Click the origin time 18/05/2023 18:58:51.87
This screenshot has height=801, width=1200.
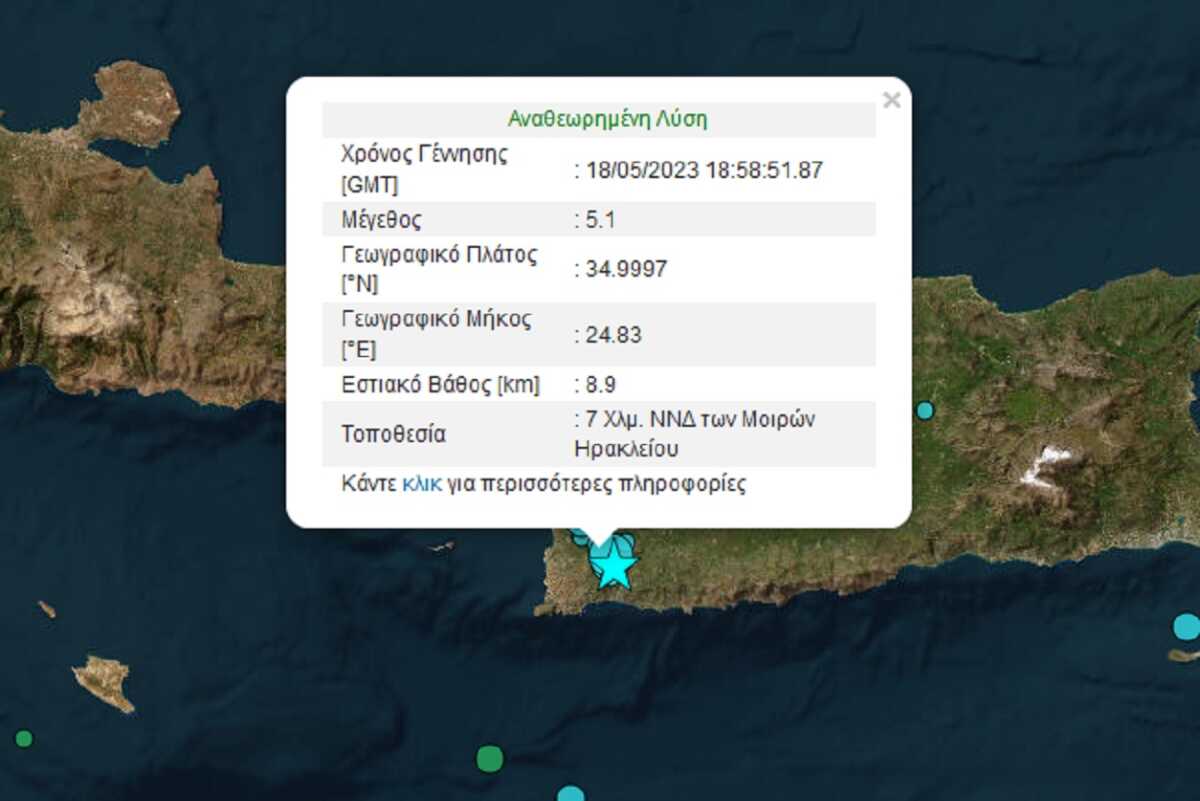(700, 170)
